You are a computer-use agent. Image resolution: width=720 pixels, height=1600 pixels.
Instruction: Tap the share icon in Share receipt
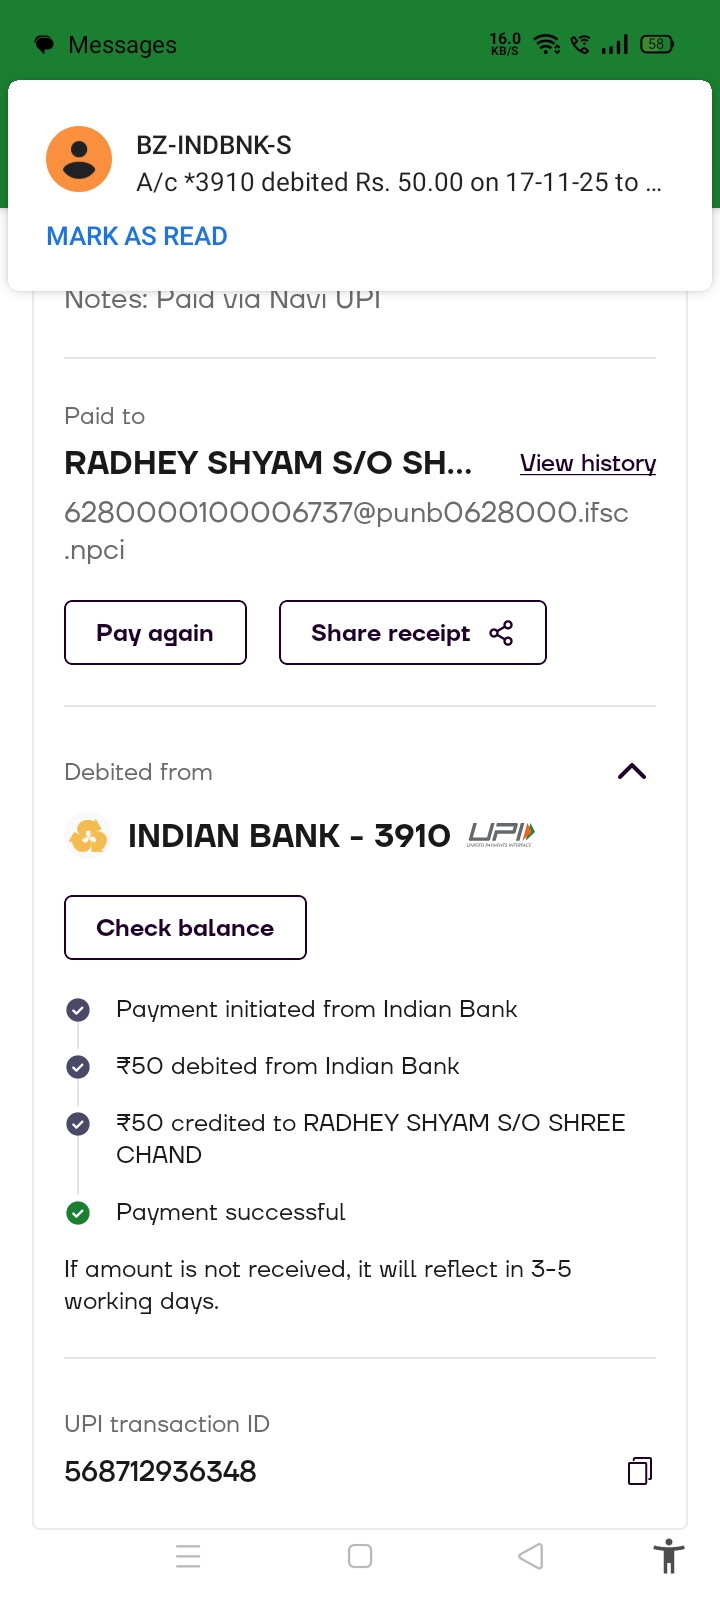(501, 633)
